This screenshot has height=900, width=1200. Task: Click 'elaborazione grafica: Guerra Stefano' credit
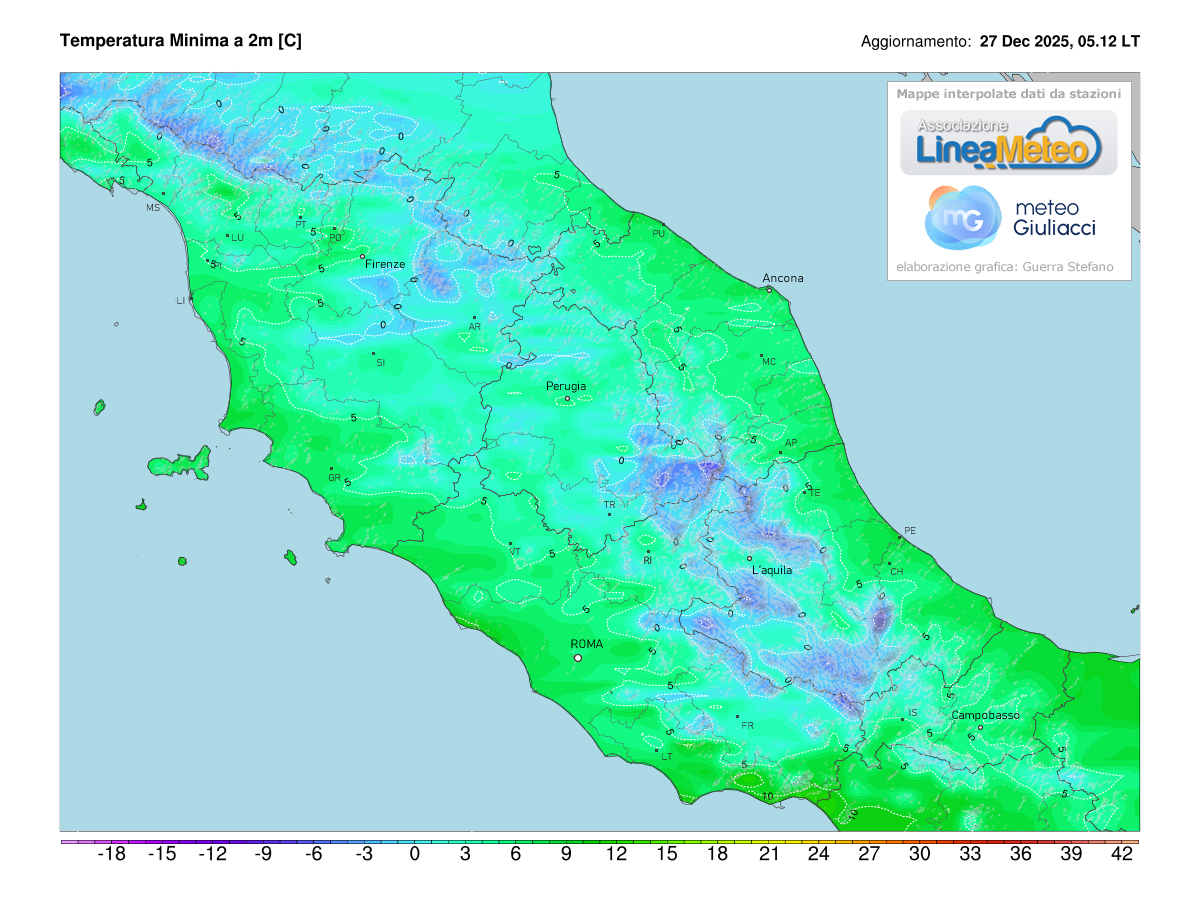(1008, 267)
